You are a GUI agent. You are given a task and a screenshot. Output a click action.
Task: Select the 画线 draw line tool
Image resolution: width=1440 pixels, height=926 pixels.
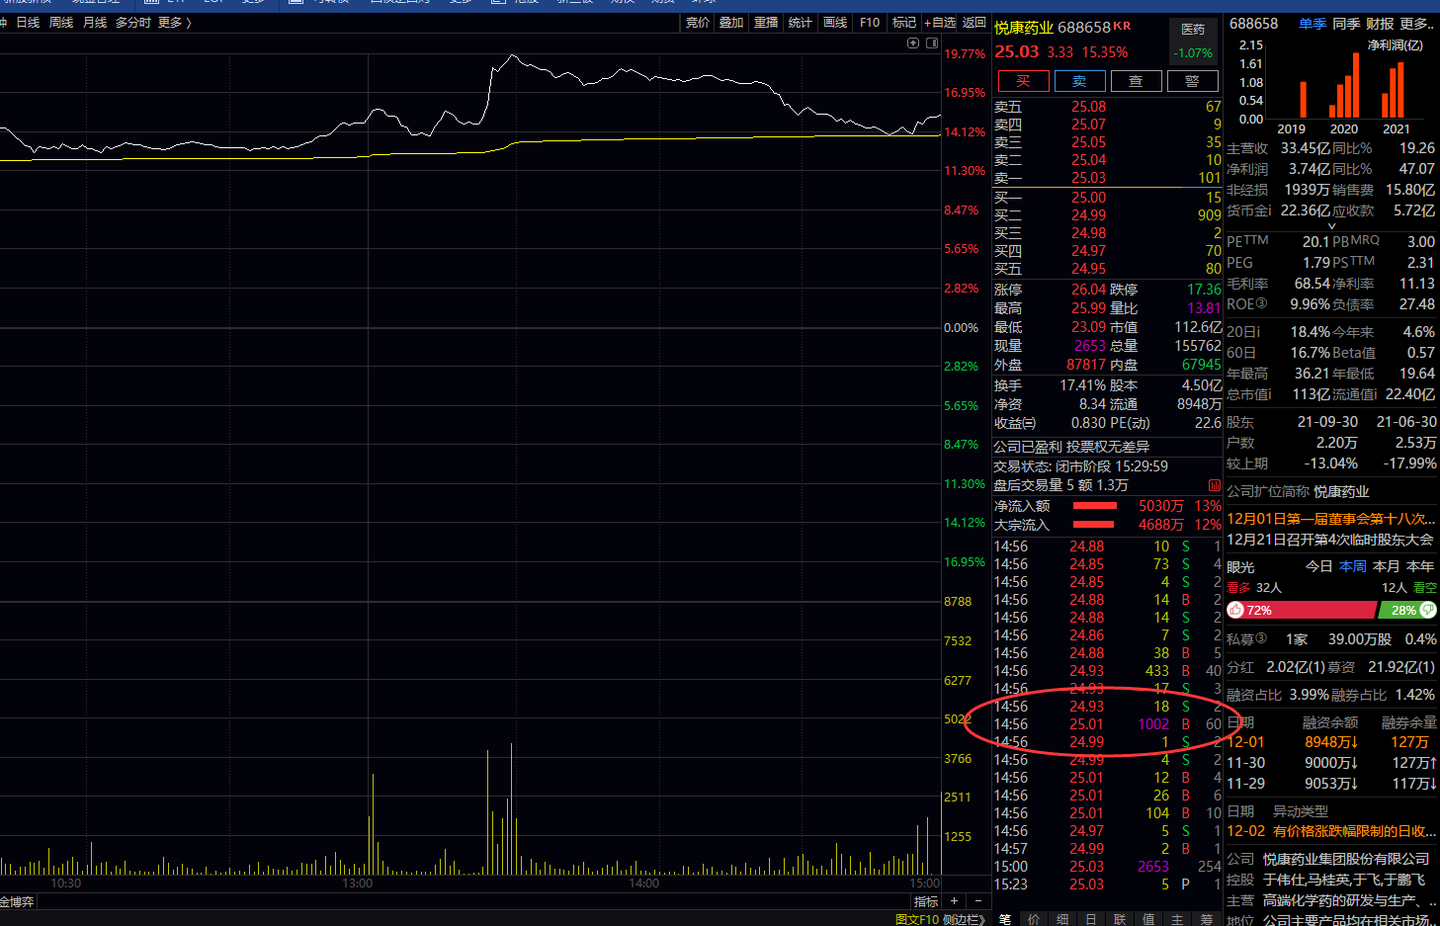[835, 22]
